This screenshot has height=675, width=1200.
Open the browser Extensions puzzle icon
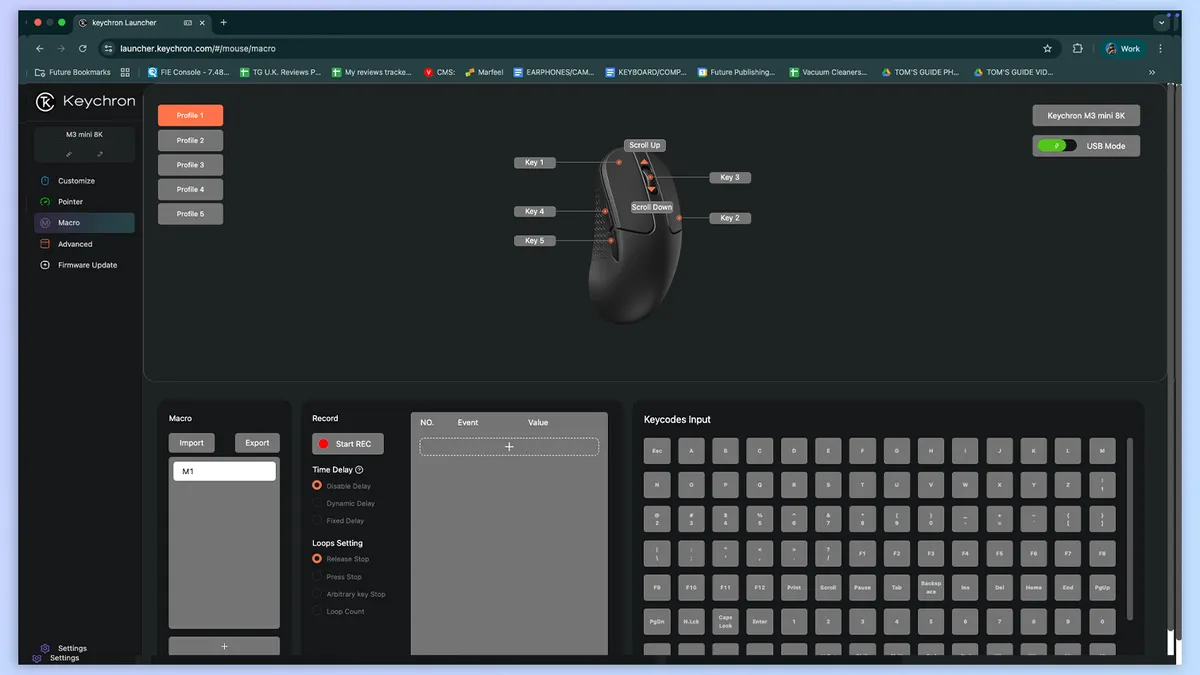[1077, 48]
